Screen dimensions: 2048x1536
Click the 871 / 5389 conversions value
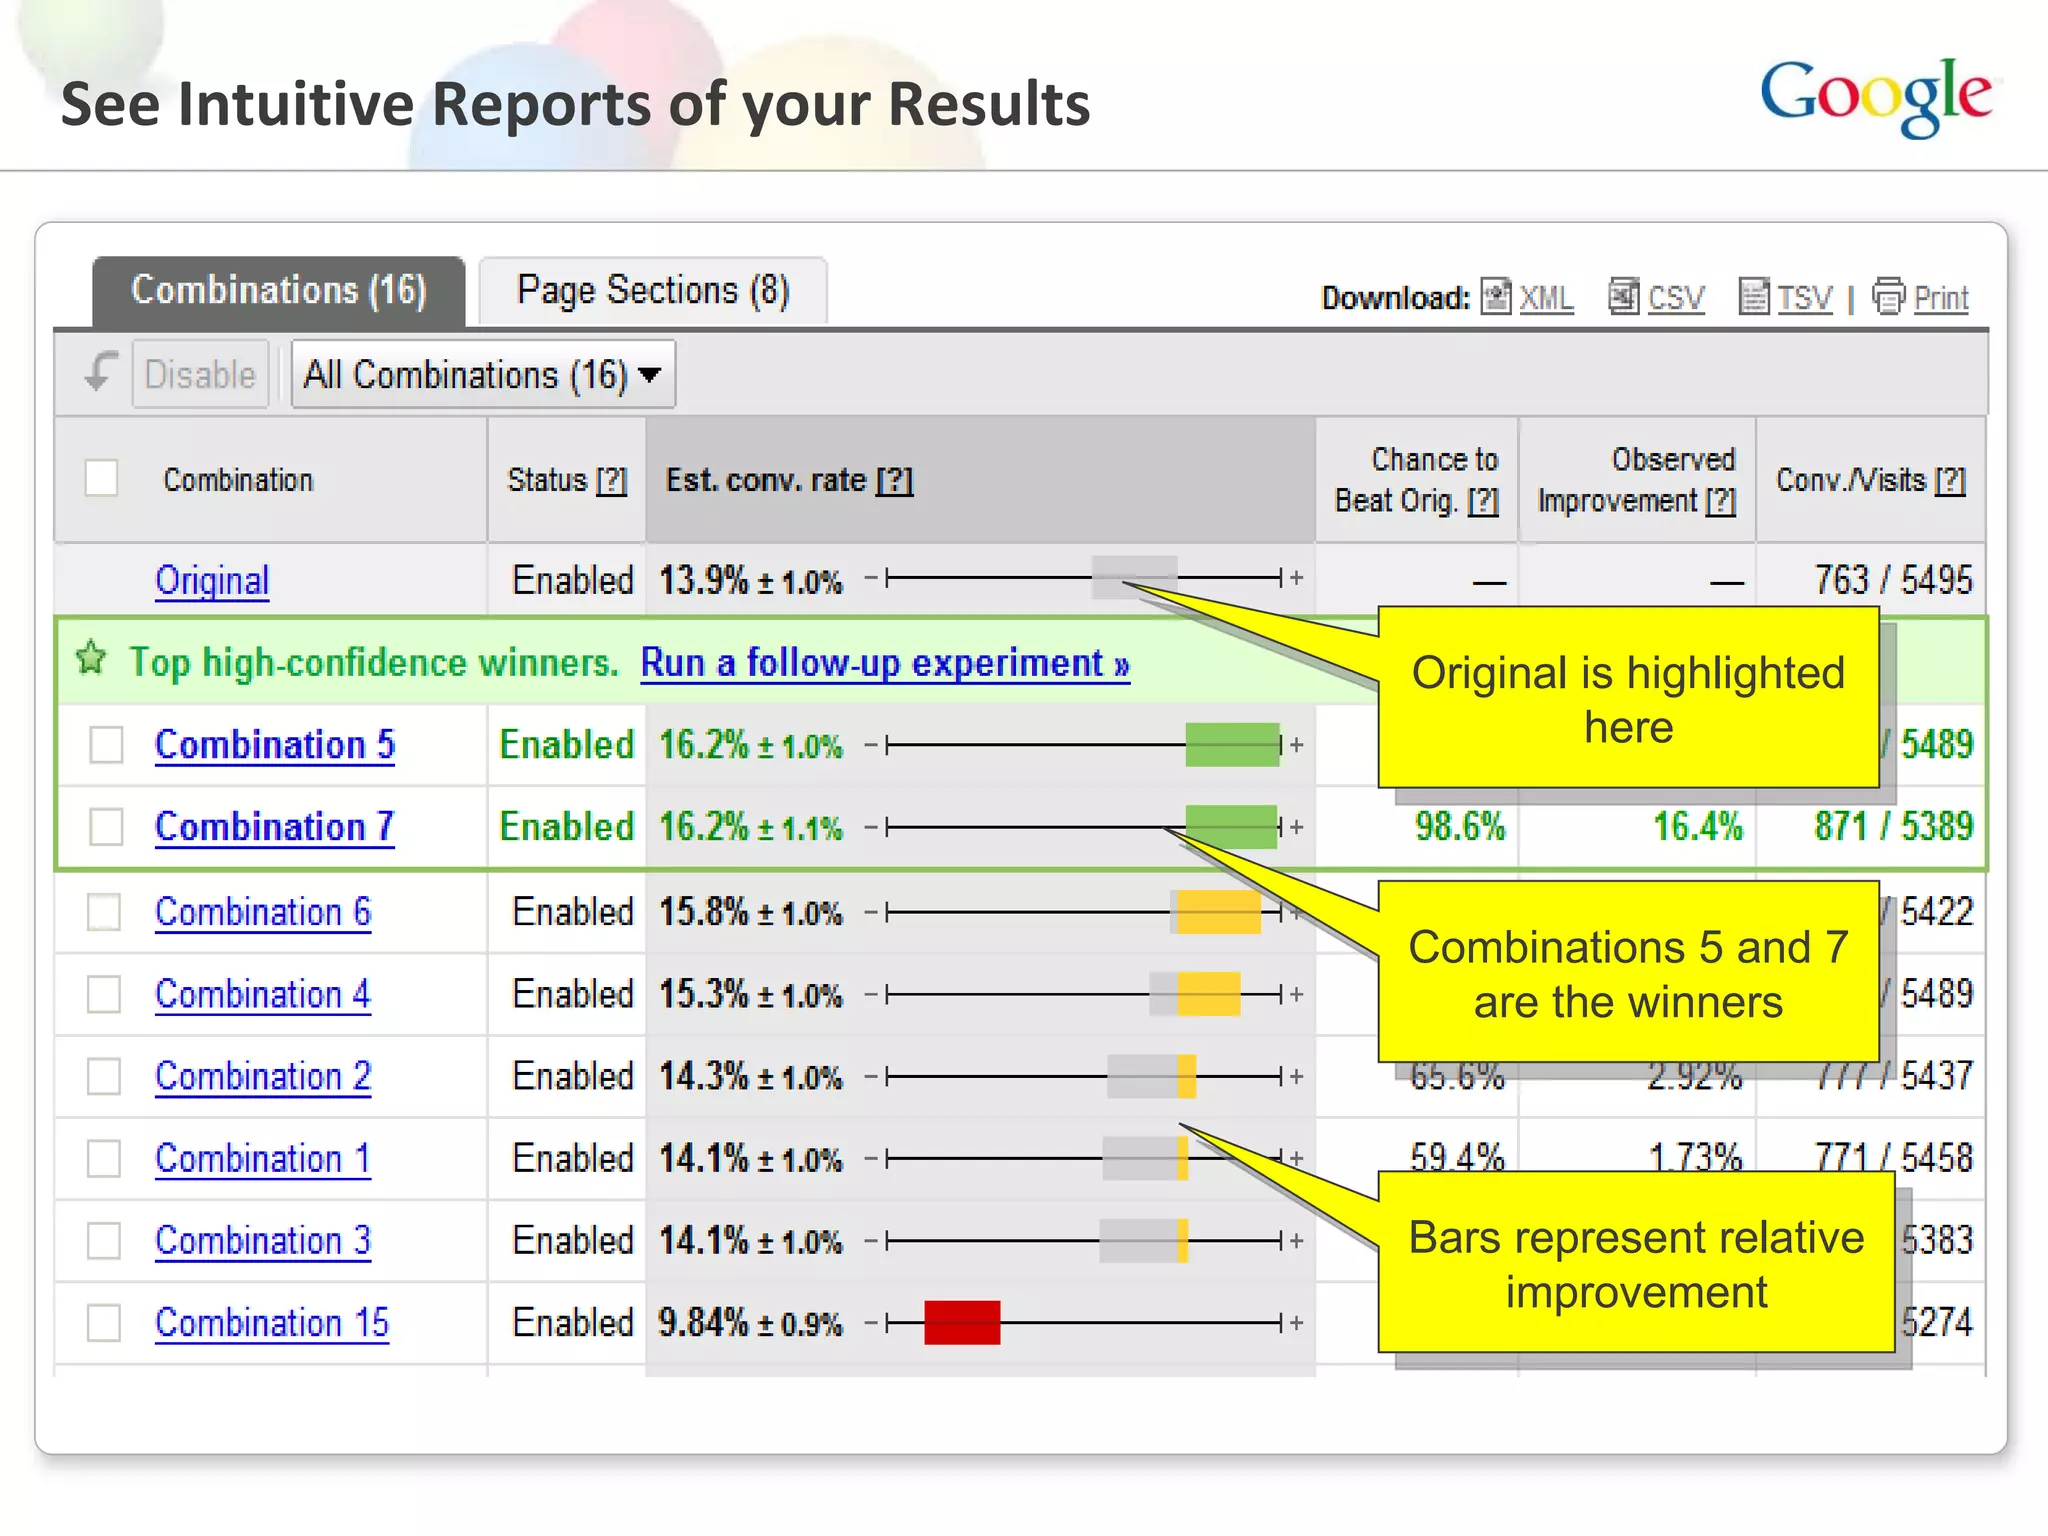tap(1893, 827)
